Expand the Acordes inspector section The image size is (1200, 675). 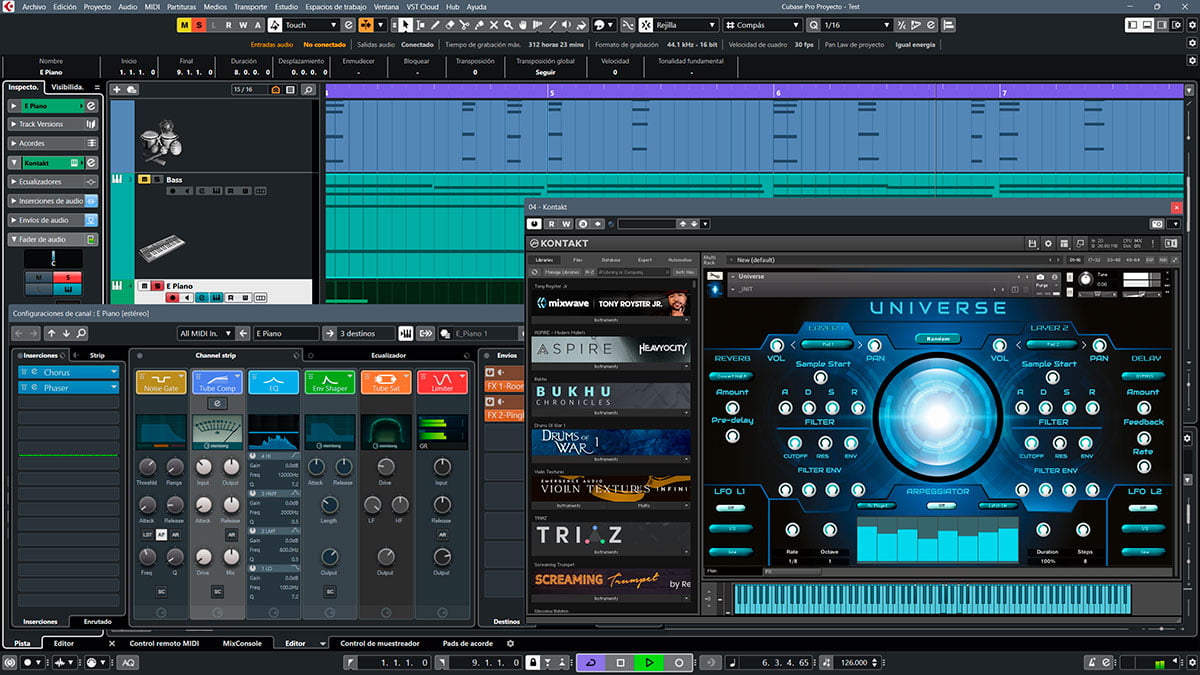click(53, 143)
